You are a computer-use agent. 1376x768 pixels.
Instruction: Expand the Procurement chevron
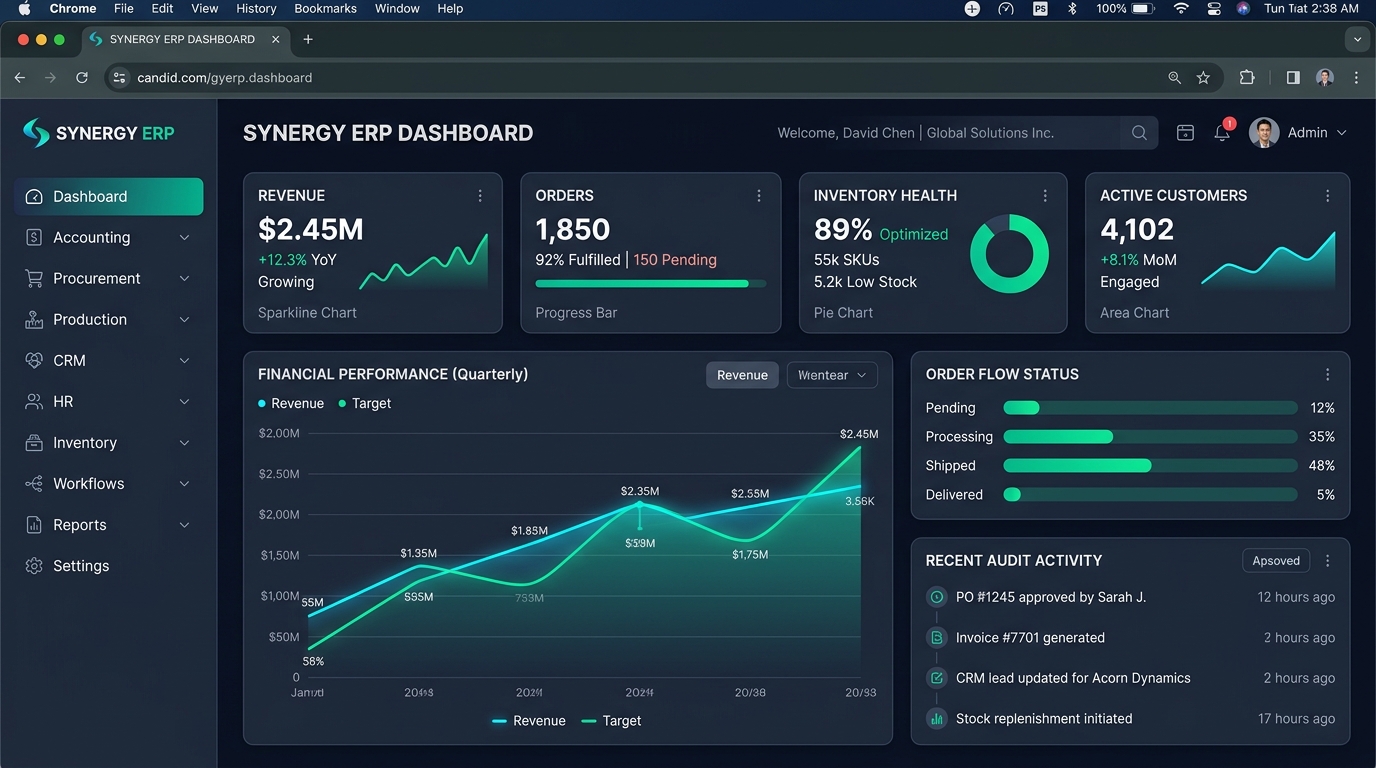click(184, 278)
